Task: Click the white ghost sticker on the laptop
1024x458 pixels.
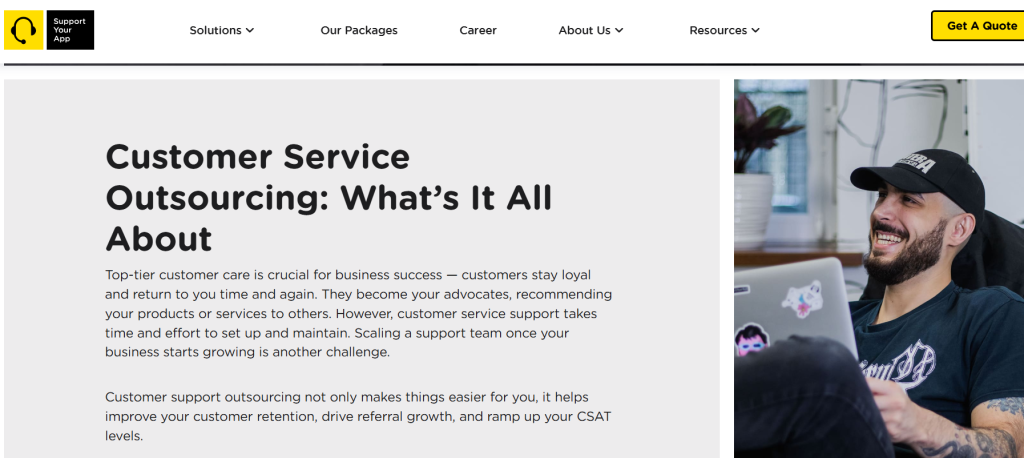Action: point(801,298)
